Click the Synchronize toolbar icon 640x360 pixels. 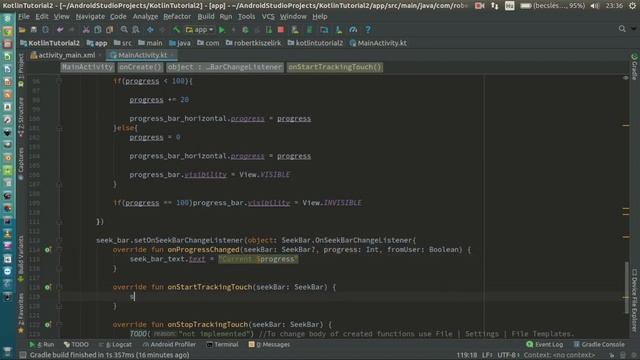[45, 30]
